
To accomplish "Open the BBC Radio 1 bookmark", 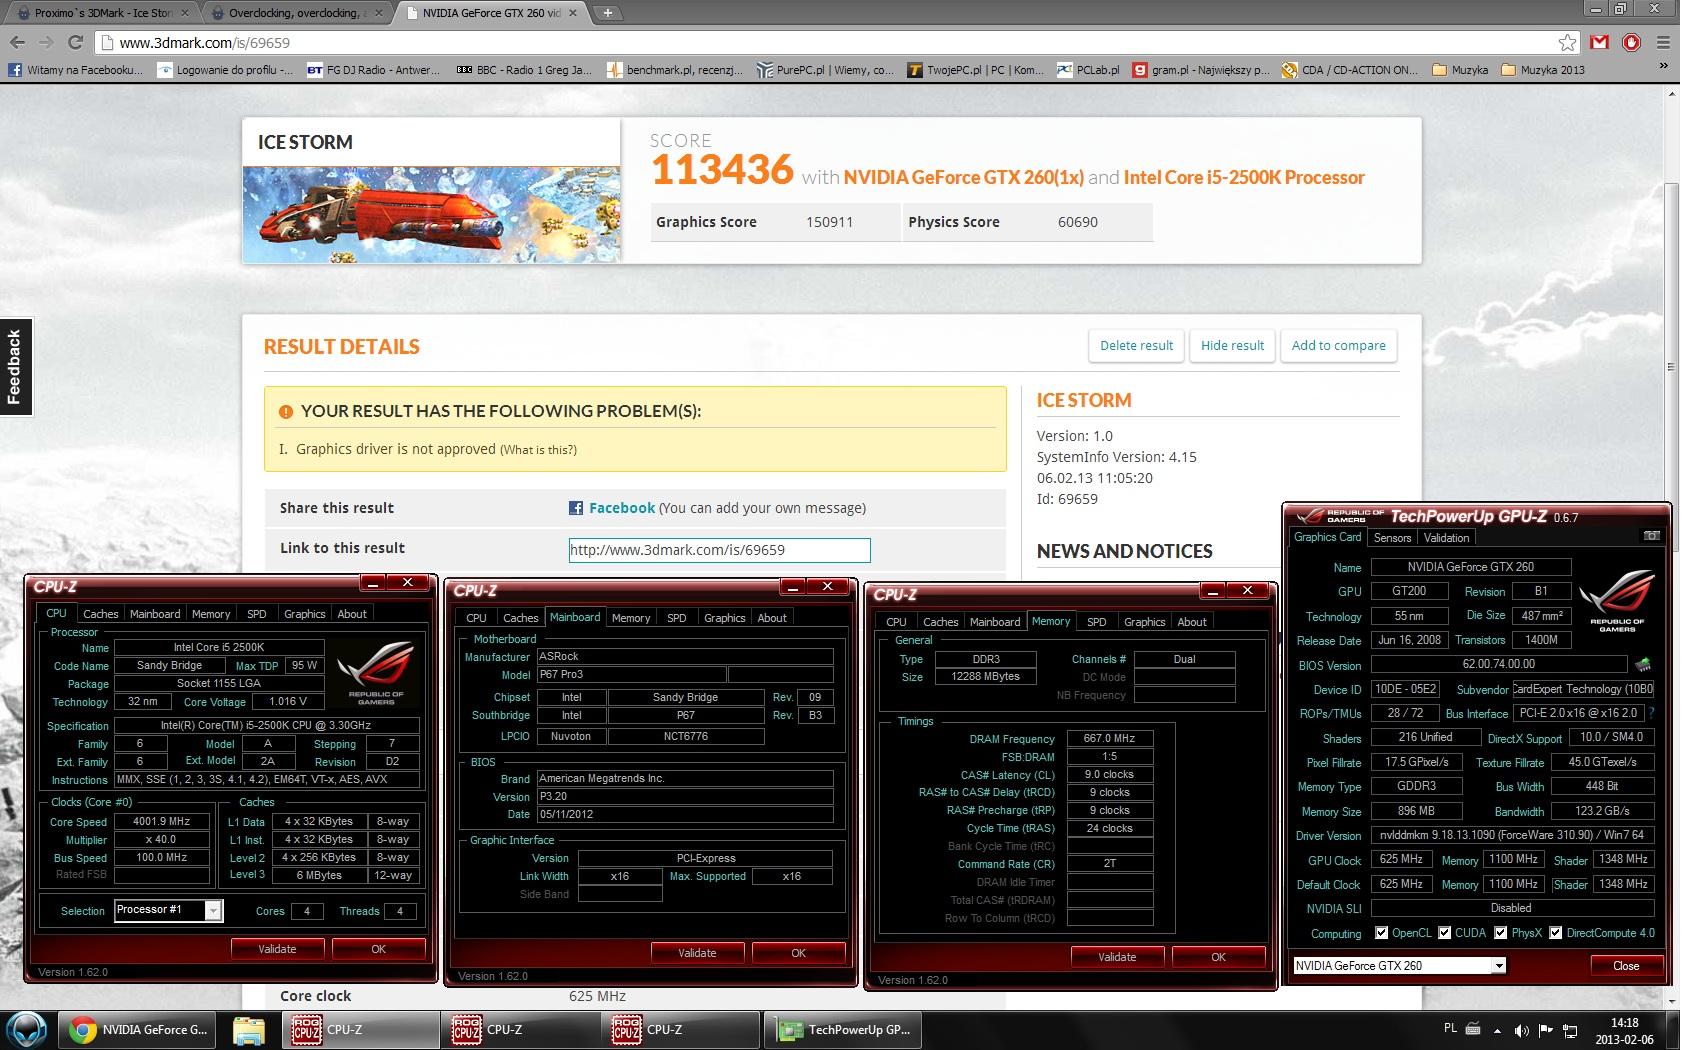I will click(x=524, y=70).
